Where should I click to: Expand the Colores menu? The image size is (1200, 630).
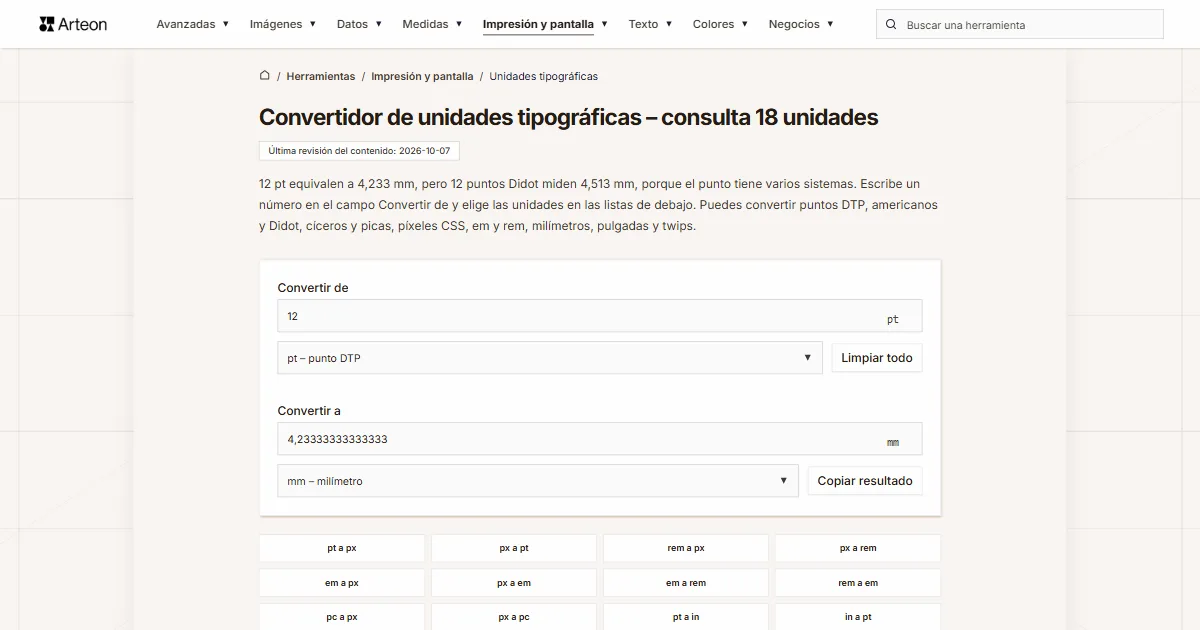coord(721,24)
